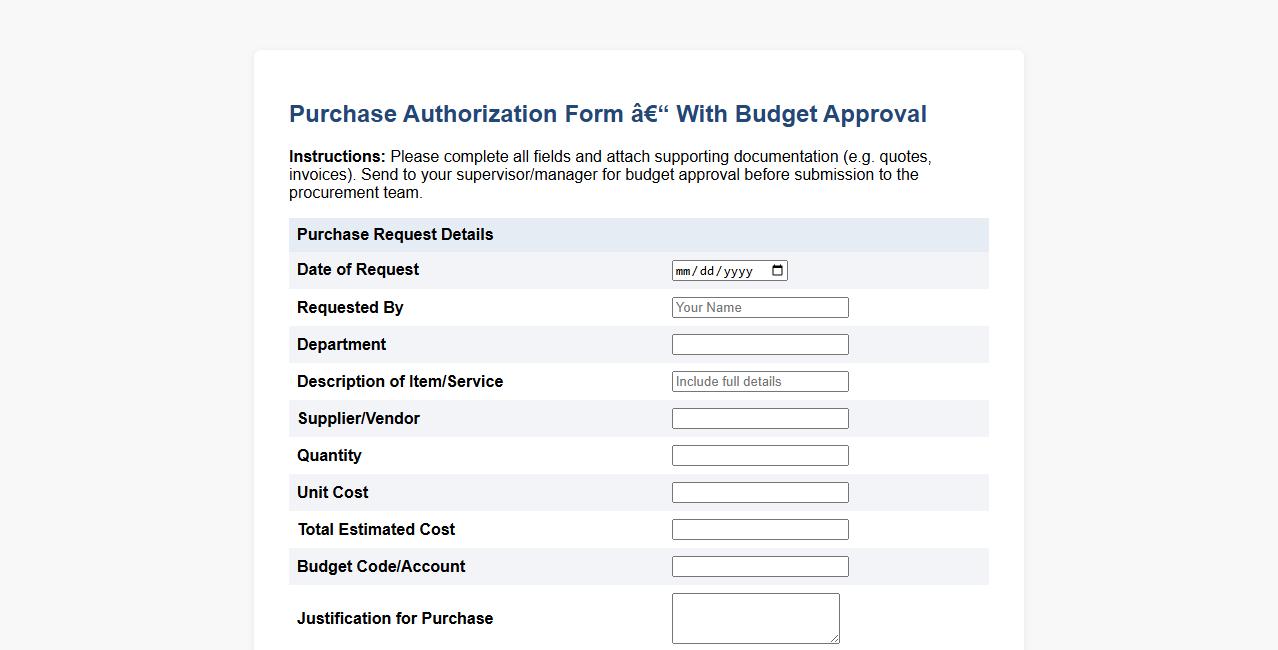Screen dimensions: 1278x650
Task: Select the Description of Item/Service label
Action: [x=400, y=381]
